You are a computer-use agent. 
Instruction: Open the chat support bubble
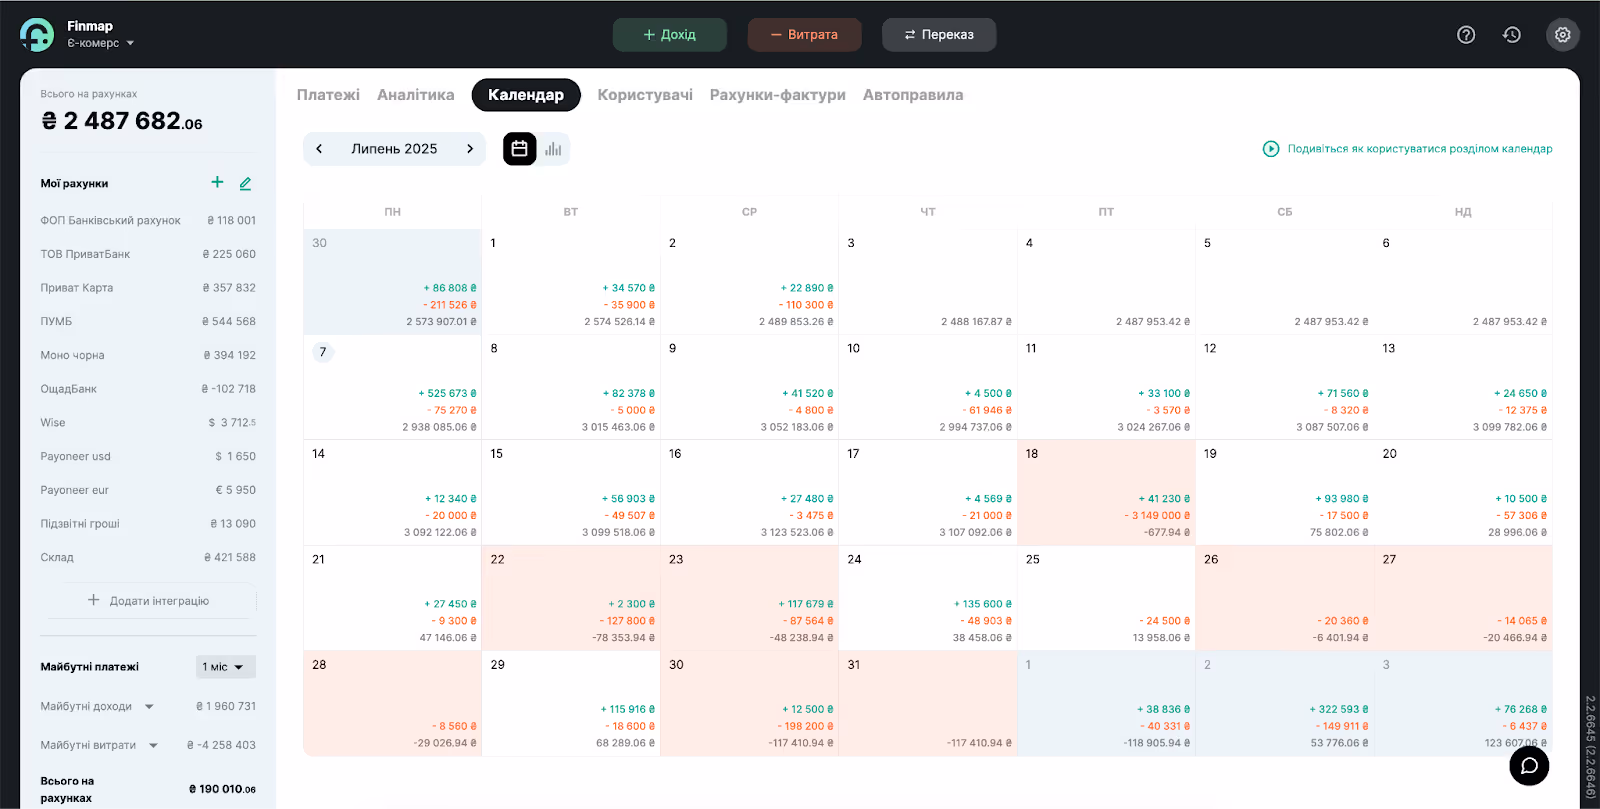1529,766
